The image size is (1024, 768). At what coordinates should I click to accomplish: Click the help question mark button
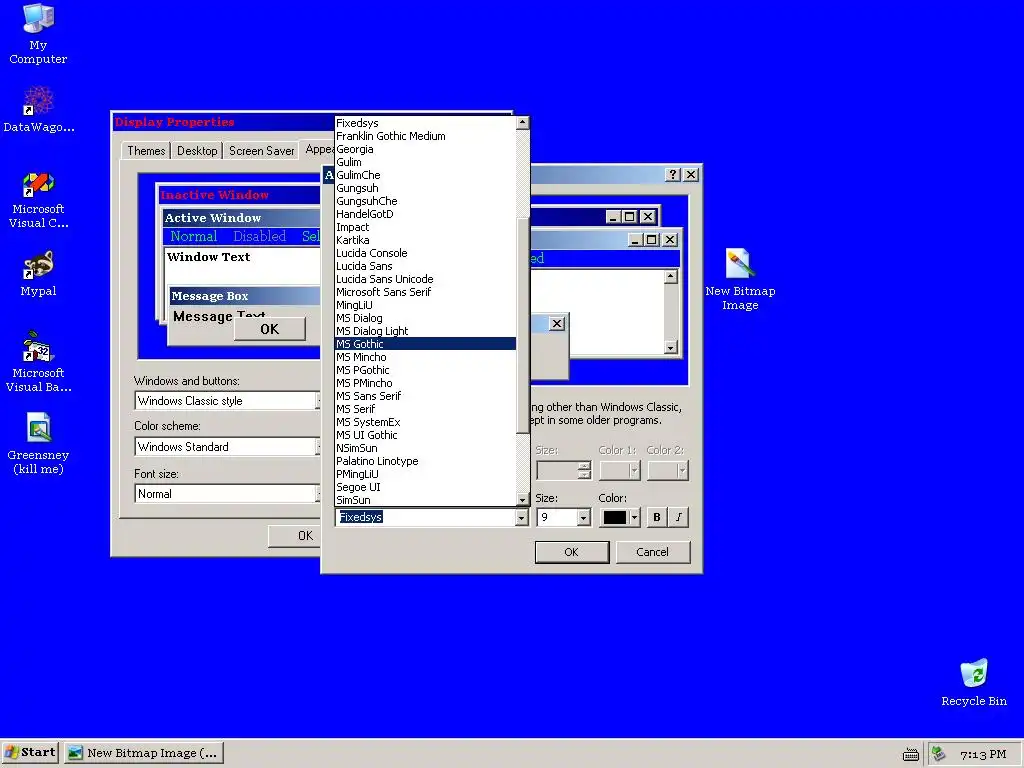click(673, 174)
